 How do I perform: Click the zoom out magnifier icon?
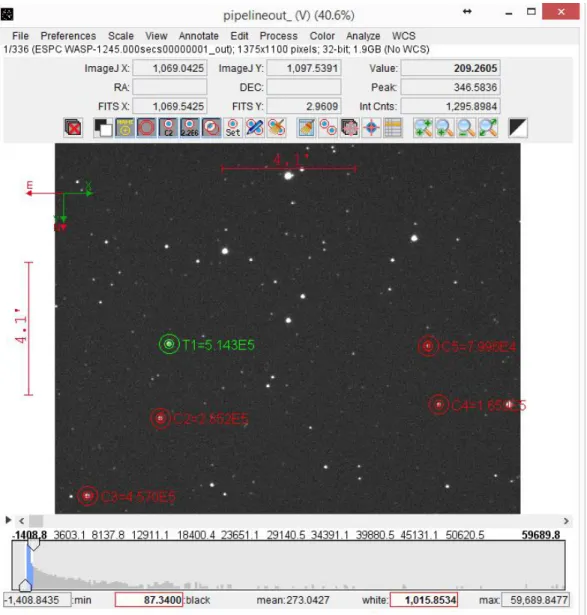coord(466,127)
